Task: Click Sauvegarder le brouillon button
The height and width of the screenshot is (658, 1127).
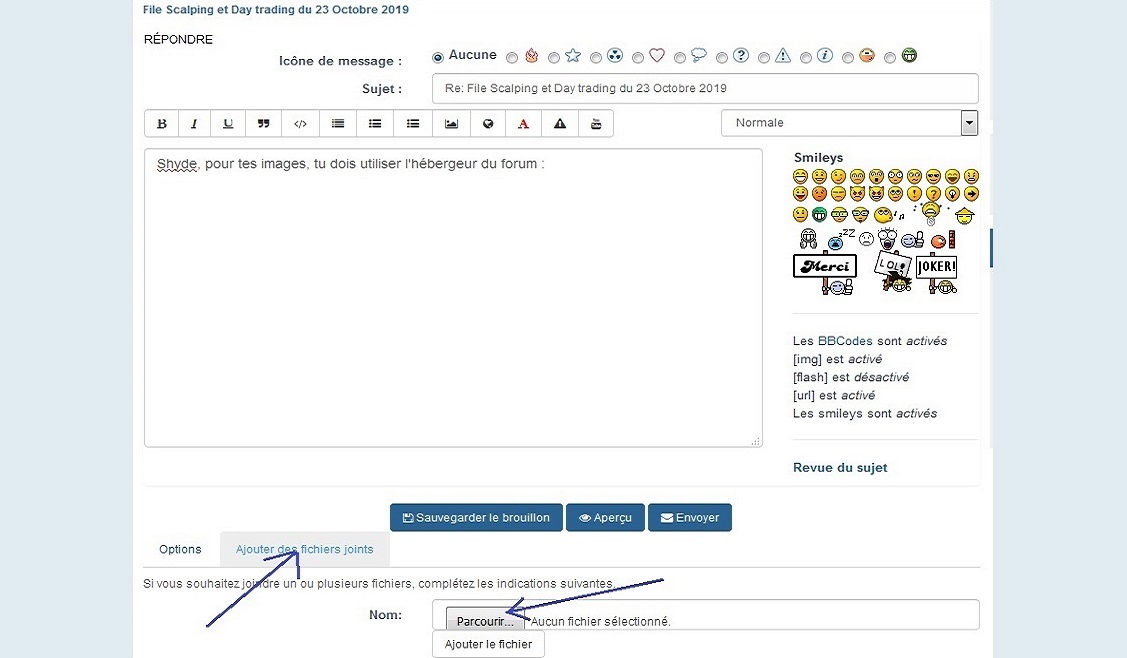Action: [477, 518]
